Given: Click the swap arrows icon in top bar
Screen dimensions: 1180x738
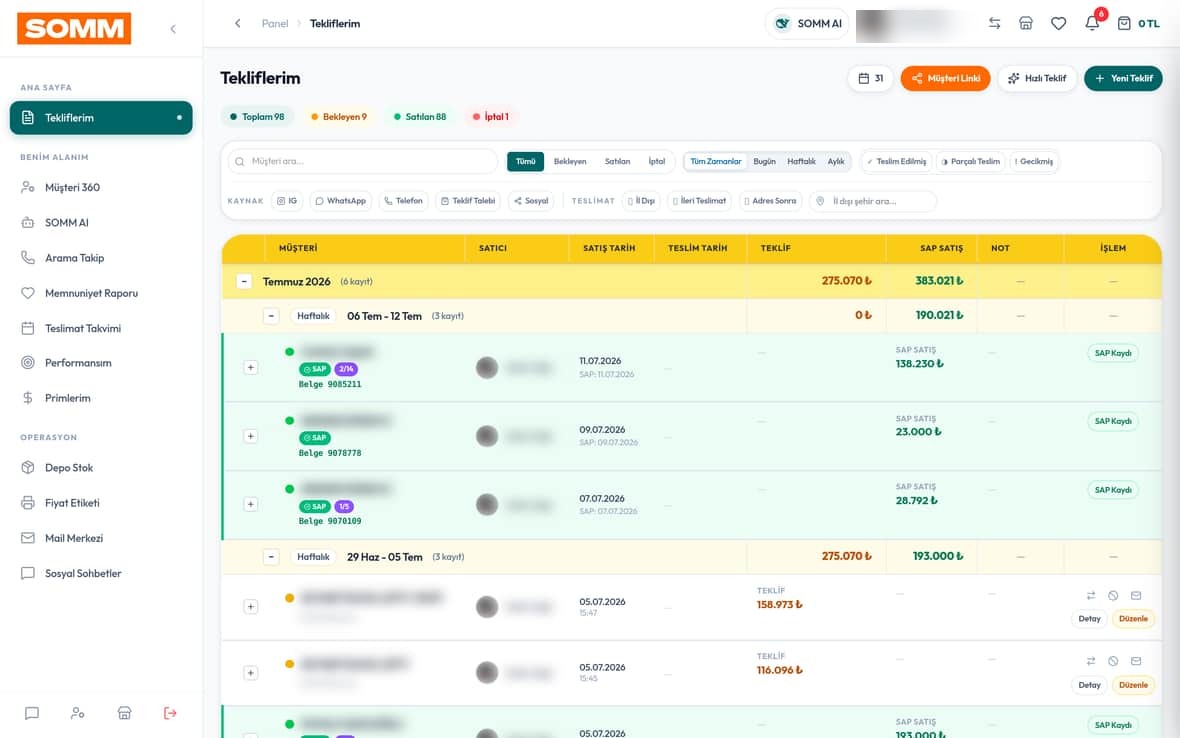Looking at the screenshot, I should [994, 23].
